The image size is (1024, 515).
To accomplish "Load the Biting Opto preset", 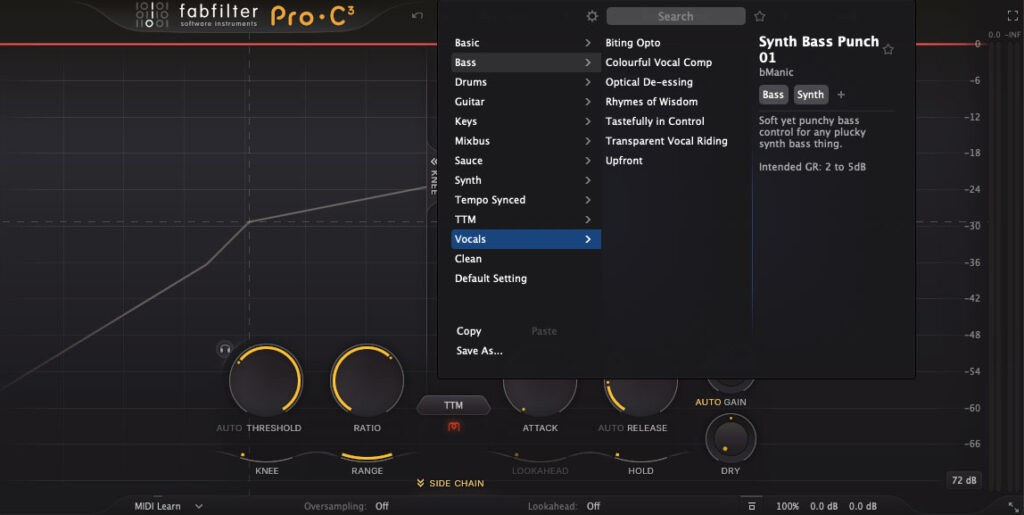I will tap(632, 43).
